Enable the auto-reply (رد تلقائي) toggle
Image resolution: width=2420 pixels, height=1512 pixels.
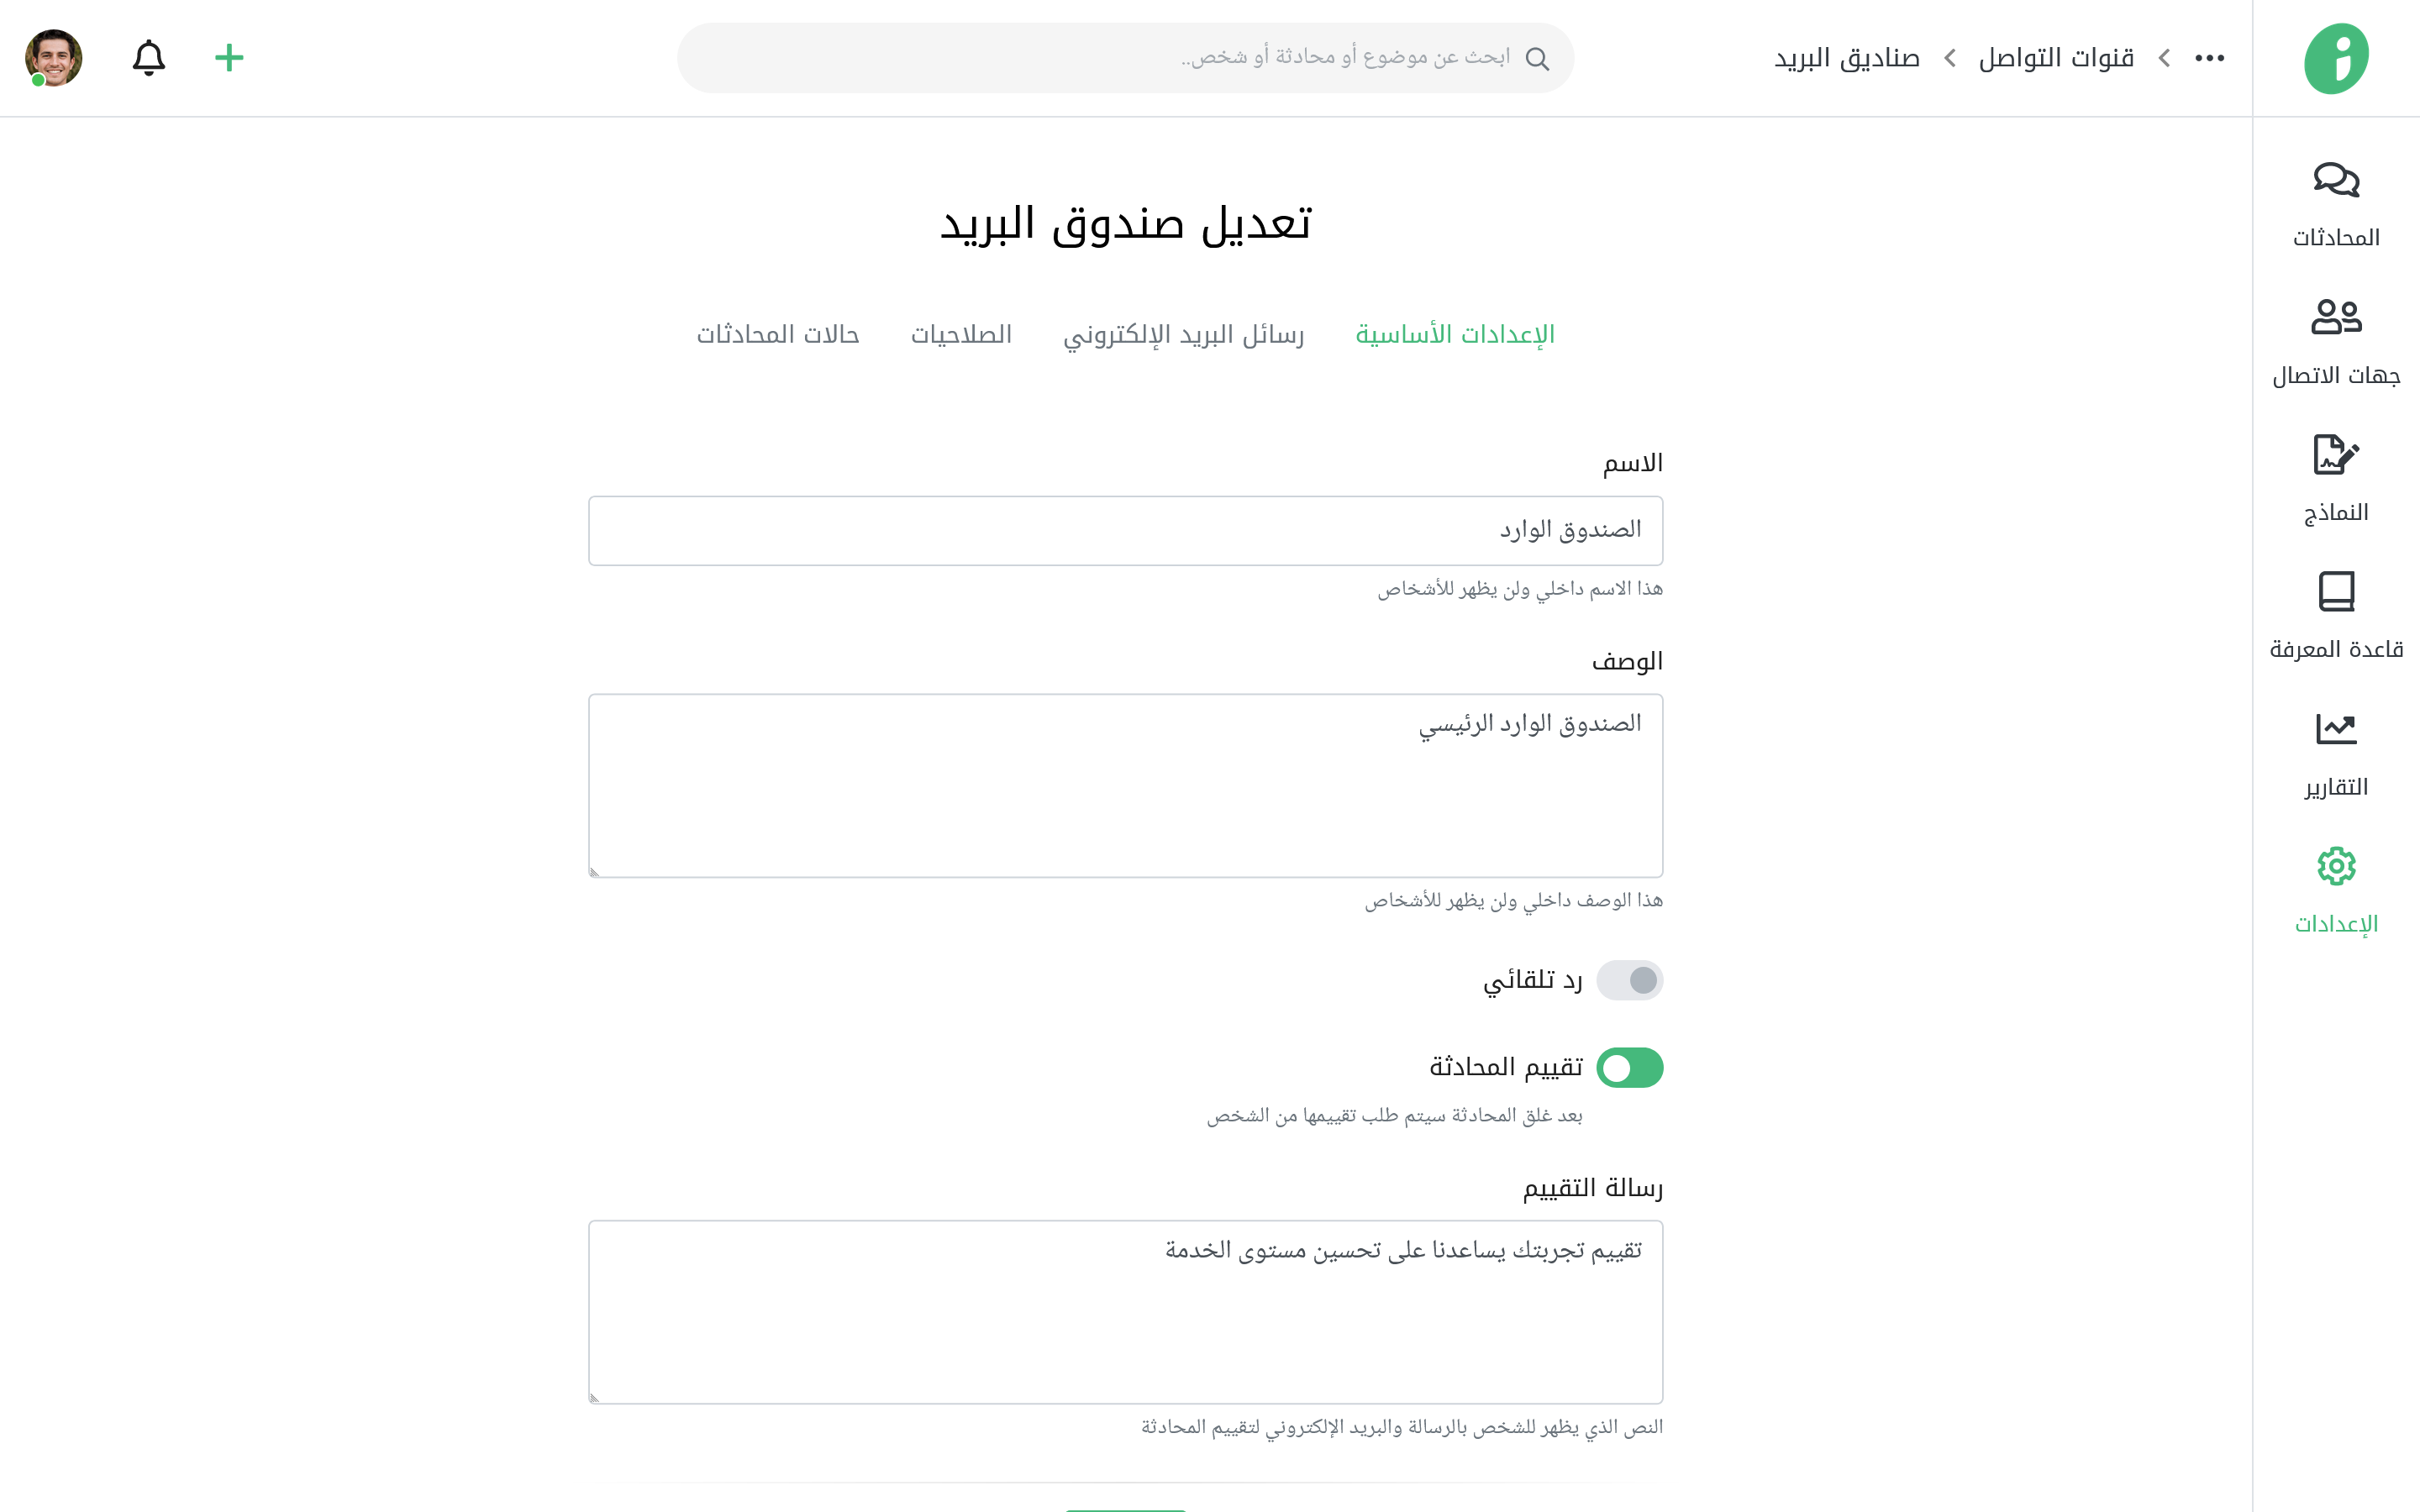pos(1629,980)
